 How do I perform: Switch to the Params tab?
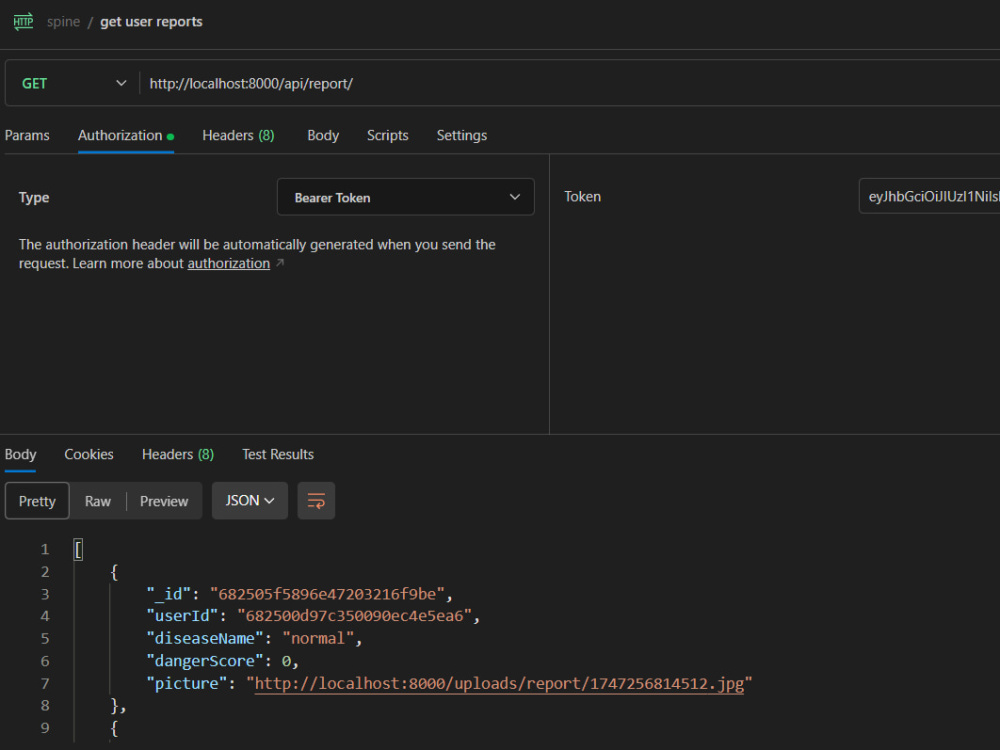(27, 135)
